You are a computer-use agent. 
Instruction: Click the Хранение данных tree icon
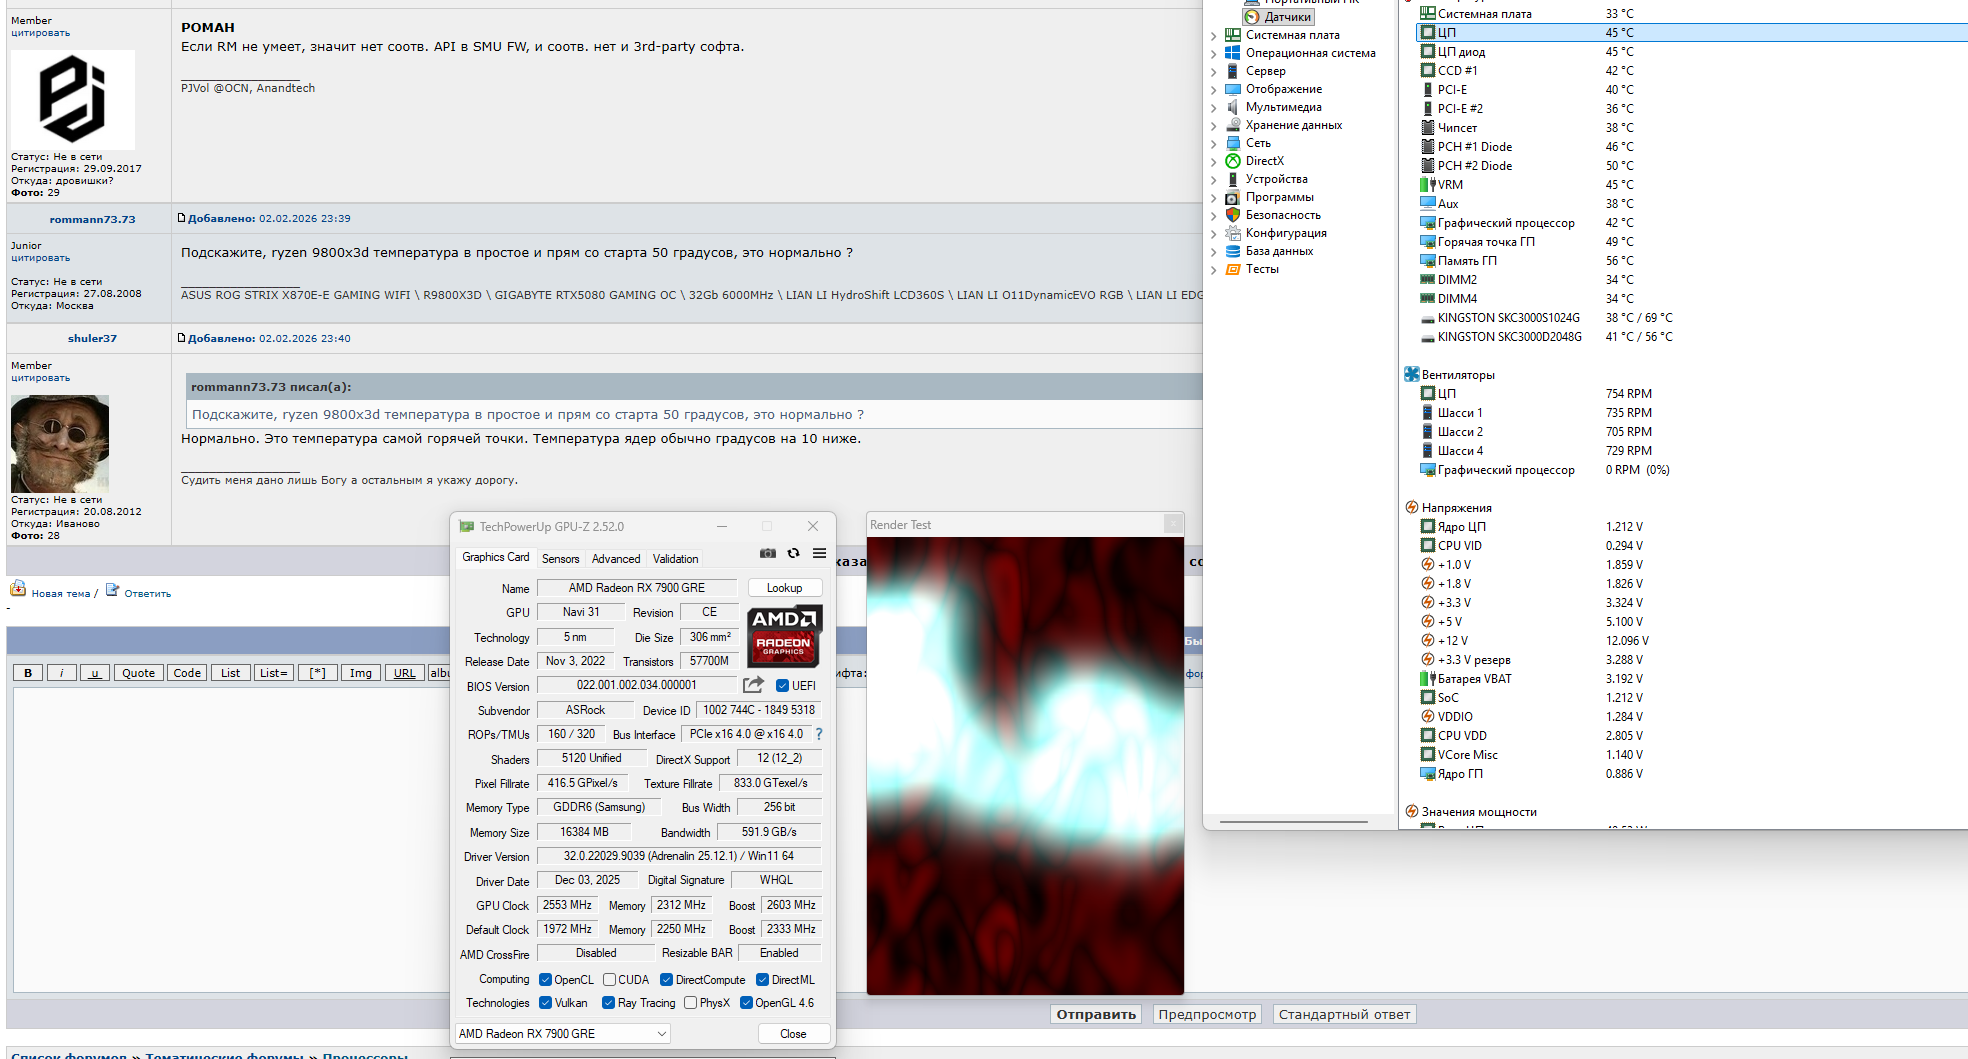point(1233,125)
